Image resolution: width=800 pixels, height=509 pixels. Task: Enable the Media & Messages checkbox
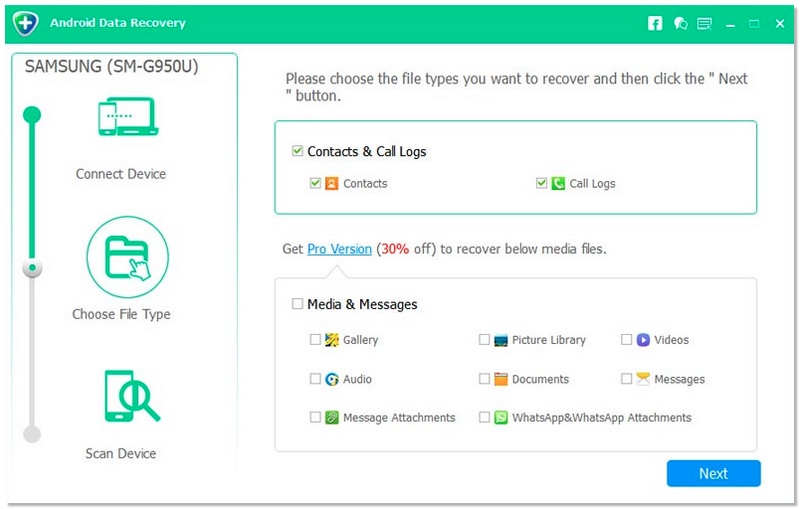pos(297,304)
